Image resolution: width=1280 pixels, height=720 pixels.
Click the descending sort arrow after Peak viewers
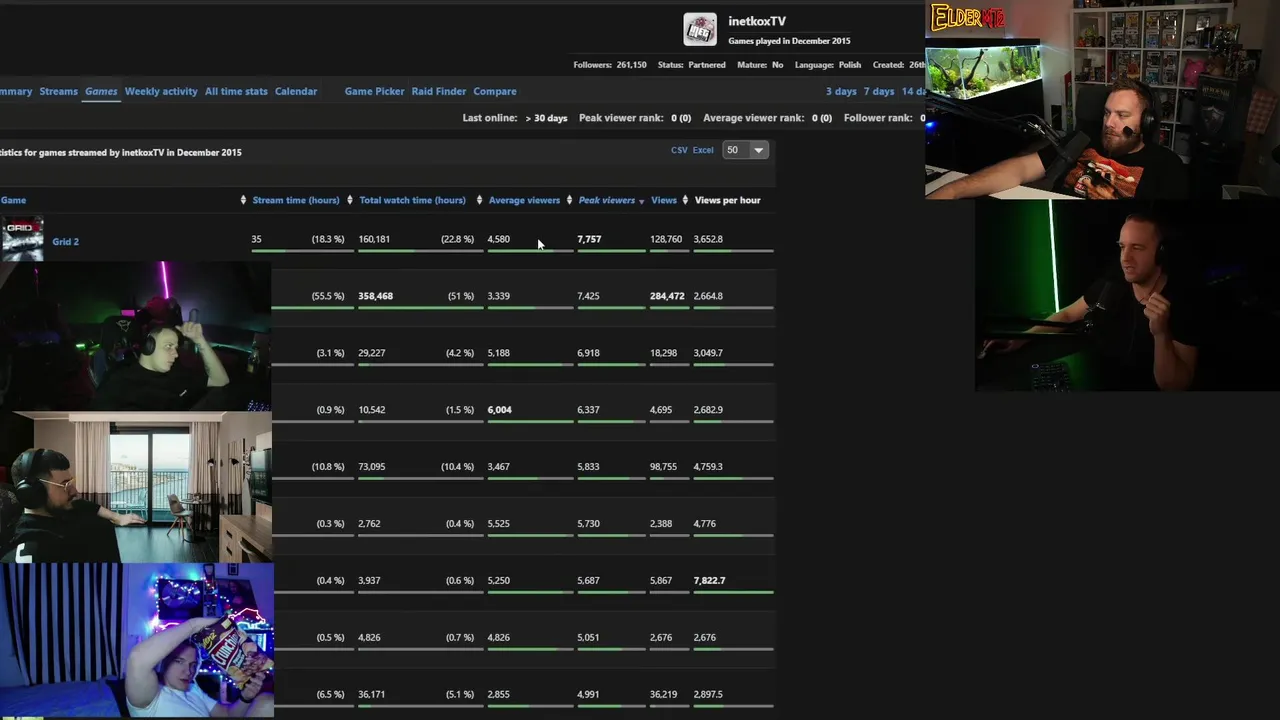tap(641, 201)
